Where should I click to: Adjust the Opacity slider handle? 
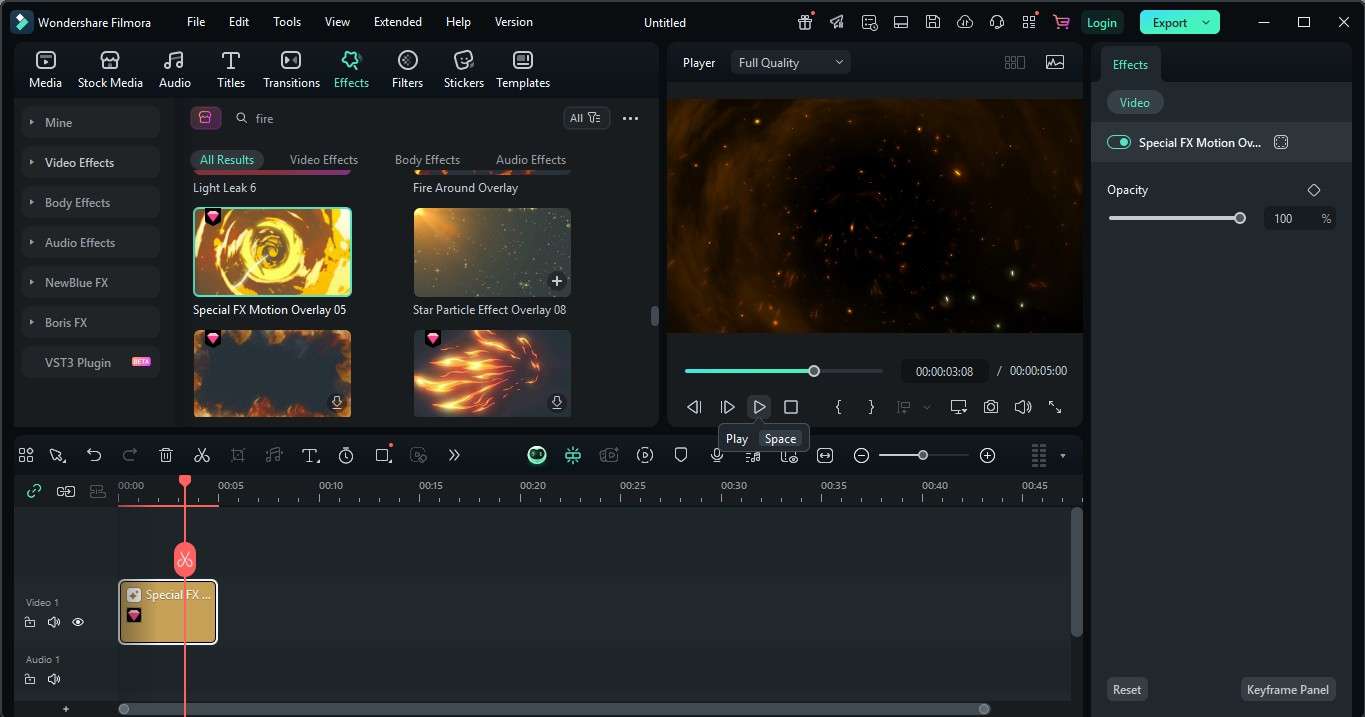coord(1240,218)
